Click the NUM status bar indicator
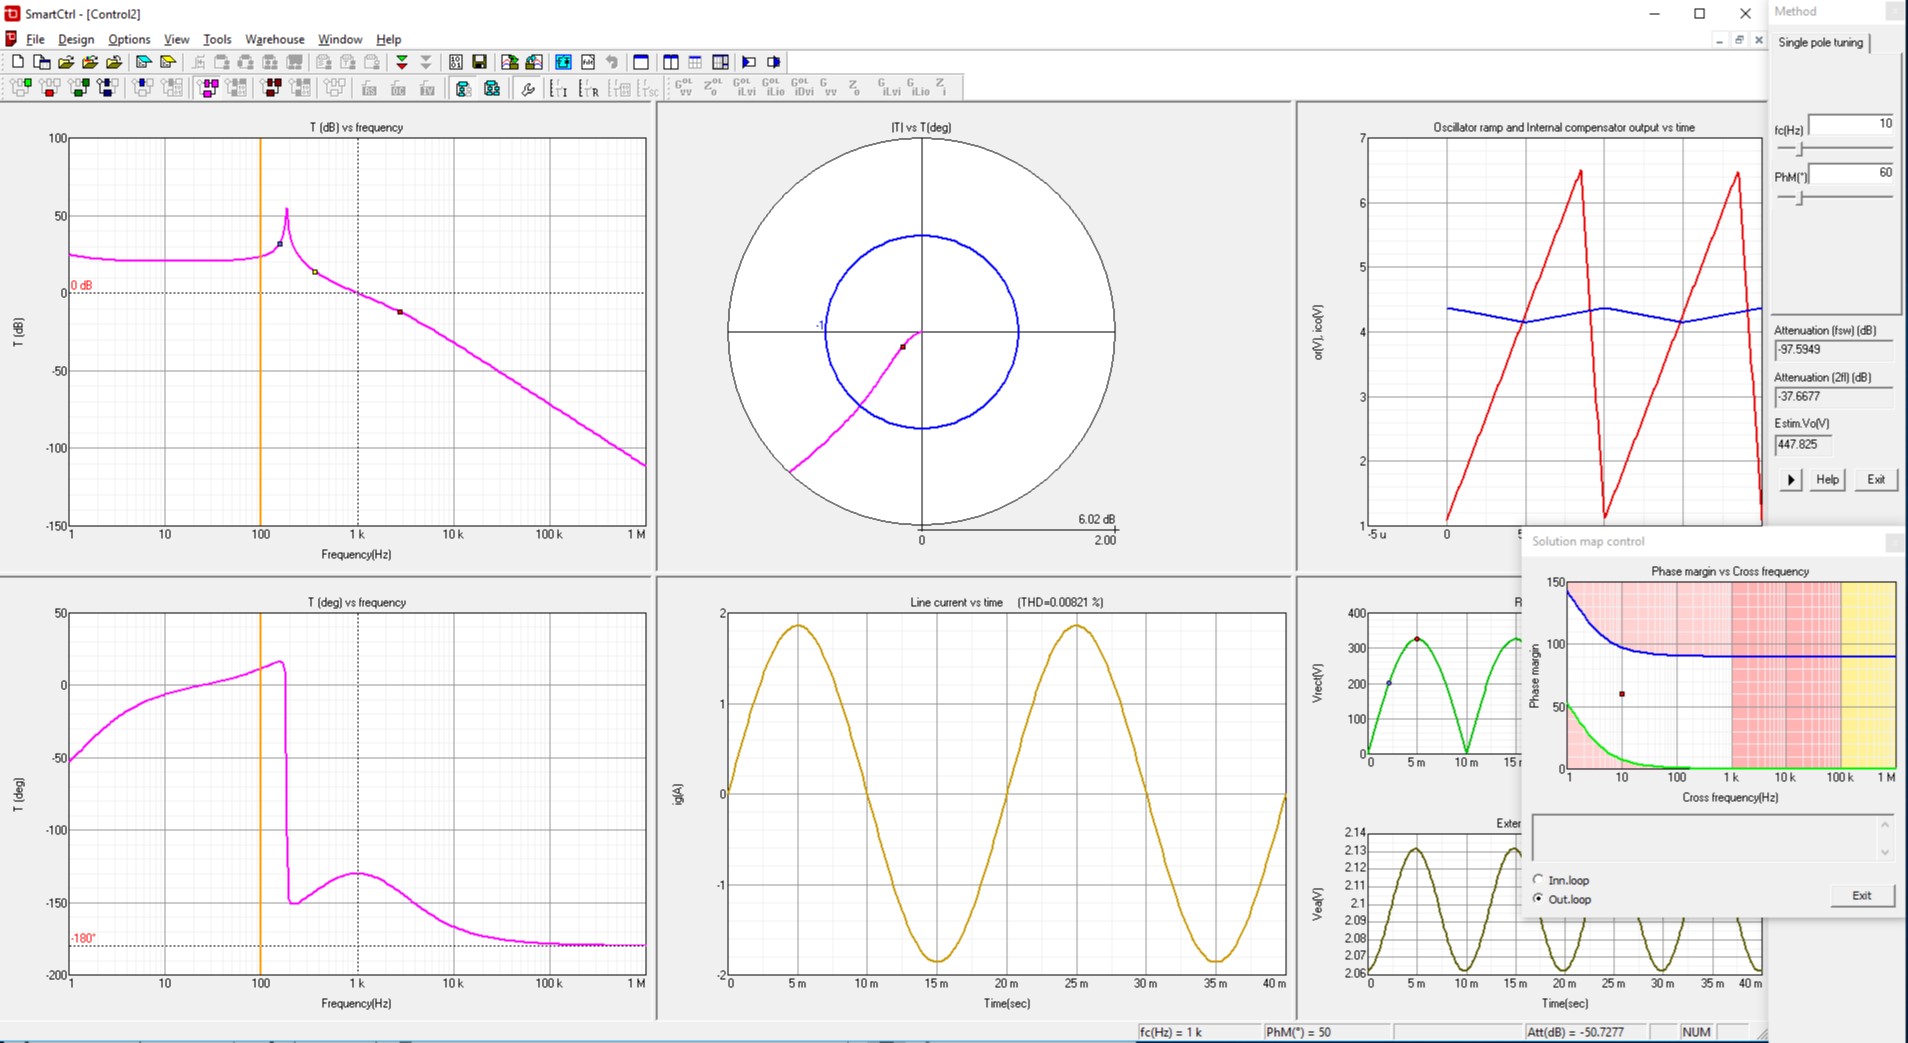The image size is (1908, 1043). [1696, 1032]
